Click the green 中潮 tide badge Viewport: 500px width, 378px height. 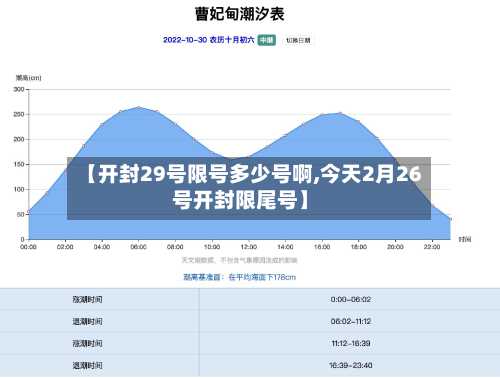pos(267,40)
